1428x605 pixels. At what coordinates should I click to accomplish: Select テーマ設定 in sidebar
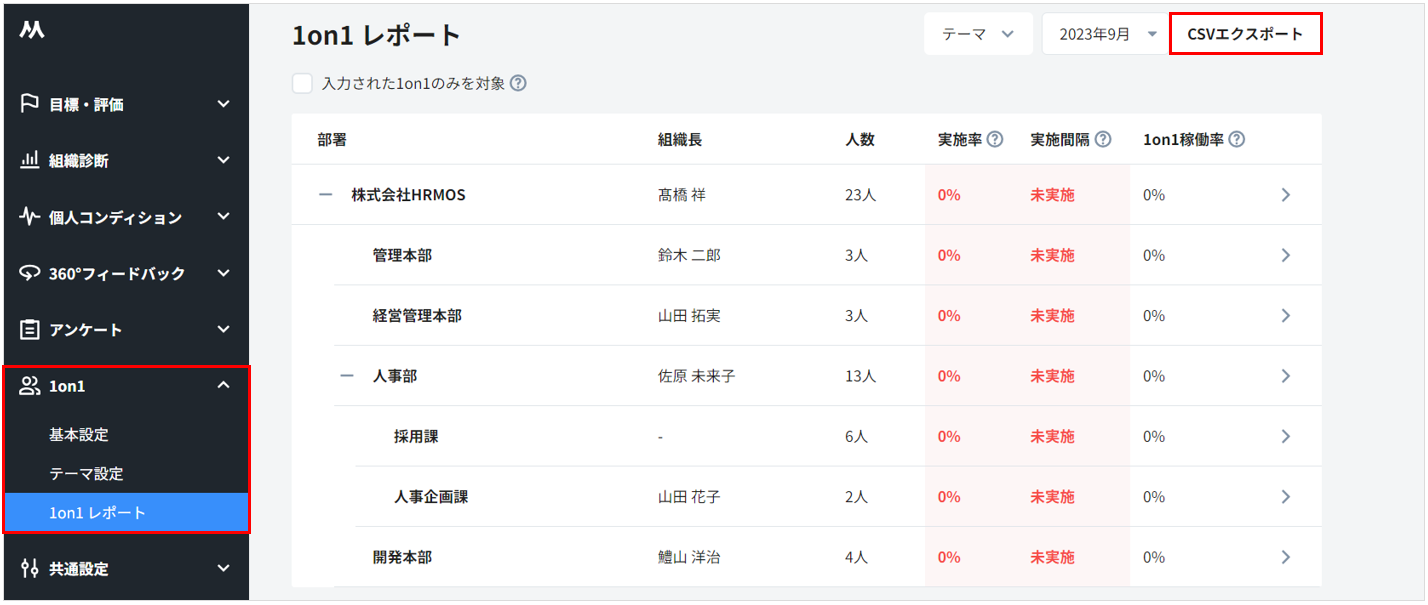click(86, 474)
